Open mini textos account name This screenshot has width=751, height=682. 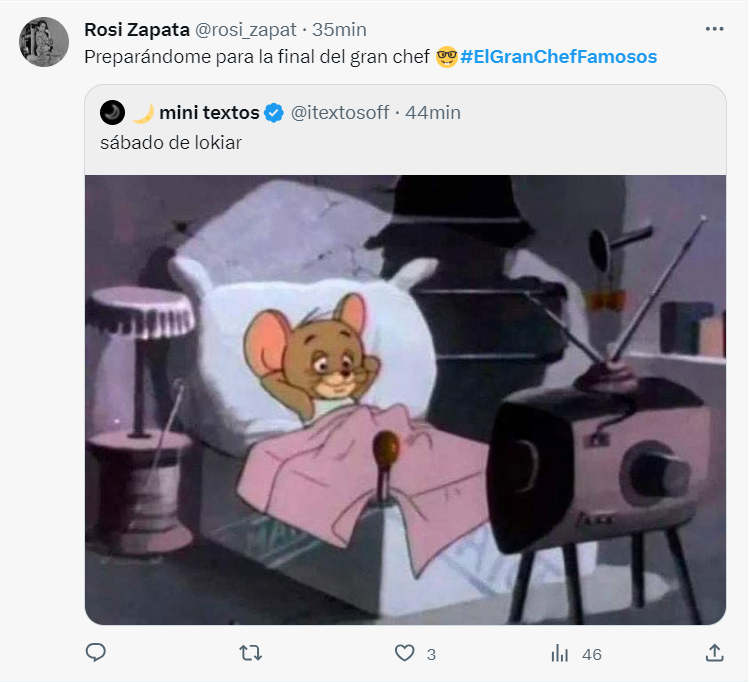(209, 112)
